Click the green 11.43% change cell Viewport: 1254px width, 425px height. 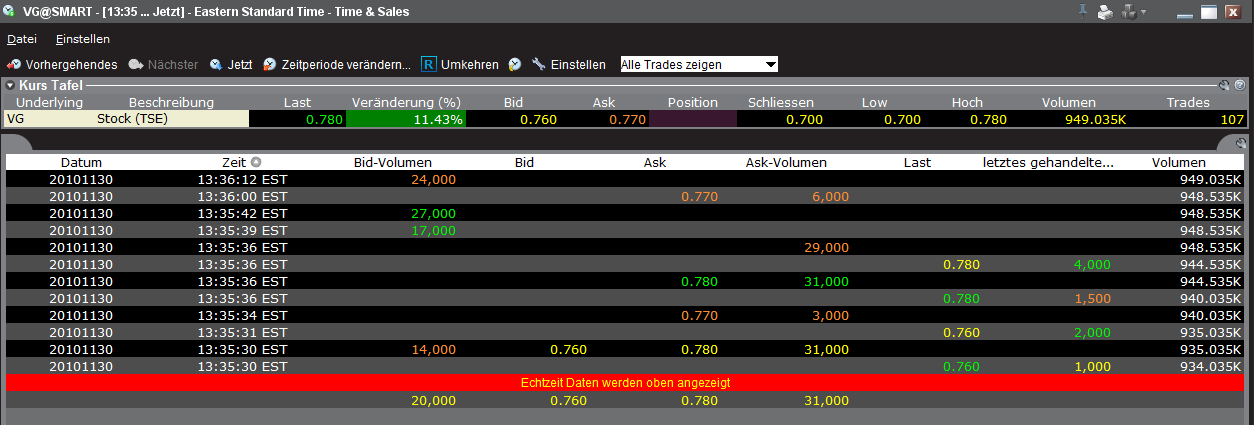(x=408, y=119)
